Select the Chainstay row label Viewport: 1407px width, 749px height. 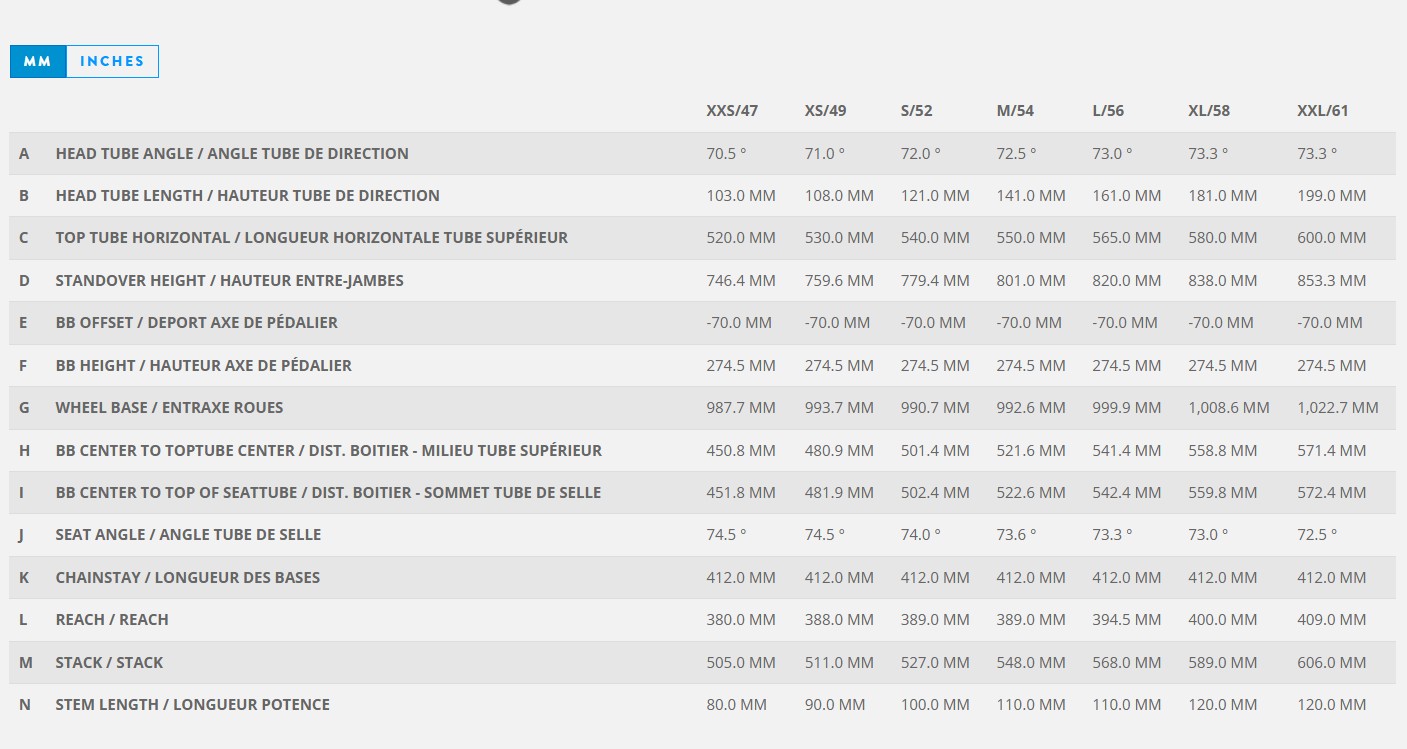pyautogui.click(x=188, y=578)
